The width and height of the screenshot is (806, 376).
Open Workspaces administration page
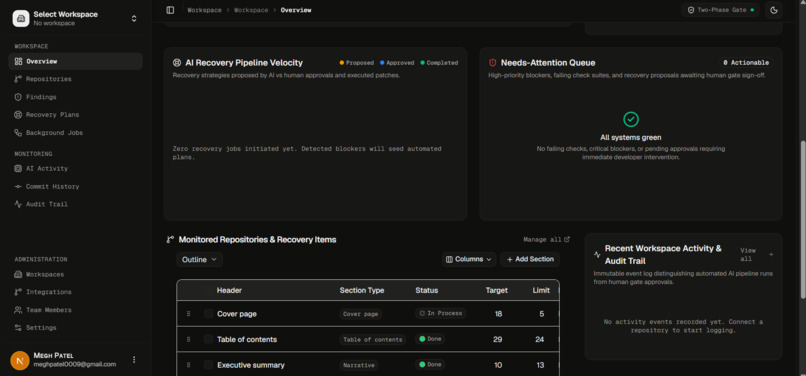tap(76, 274)
